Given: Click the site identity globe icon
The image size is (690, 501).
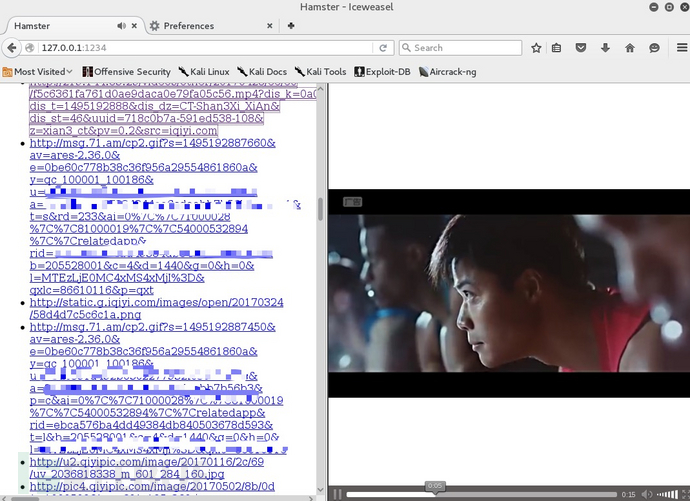Looking at the screenshot, I should click(x=30, y=48).
